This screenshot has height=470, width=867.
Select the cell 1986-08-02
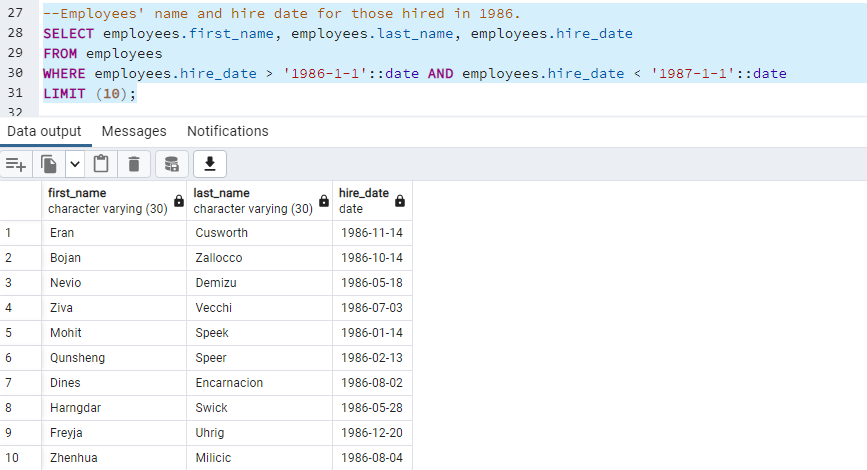pyautogui.click(x=372, y=383)
